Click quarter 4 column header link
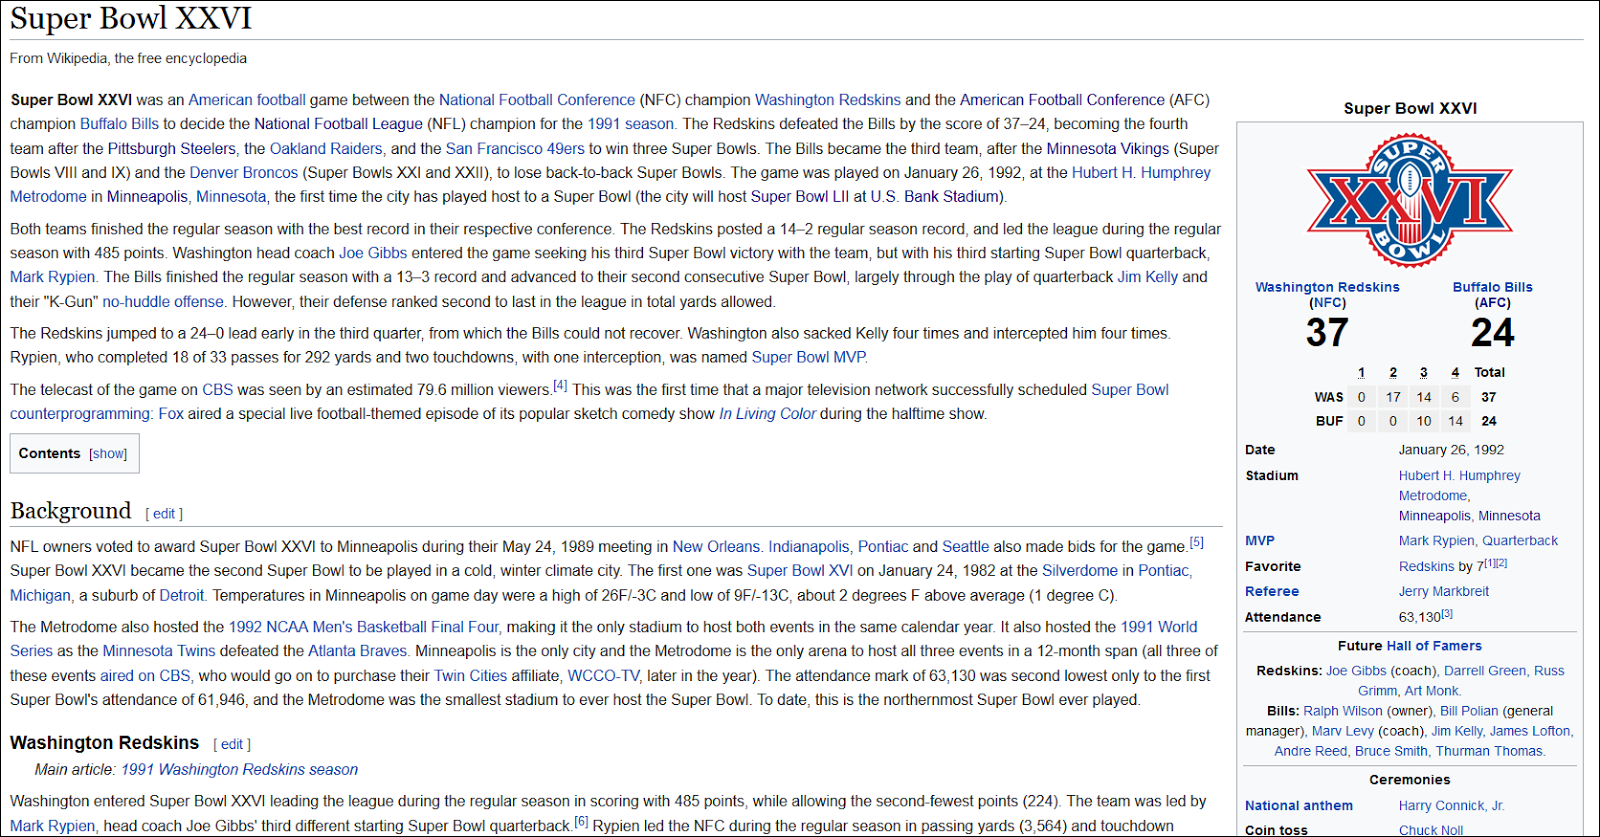The image size is (1600, 837). [1455, 373]
